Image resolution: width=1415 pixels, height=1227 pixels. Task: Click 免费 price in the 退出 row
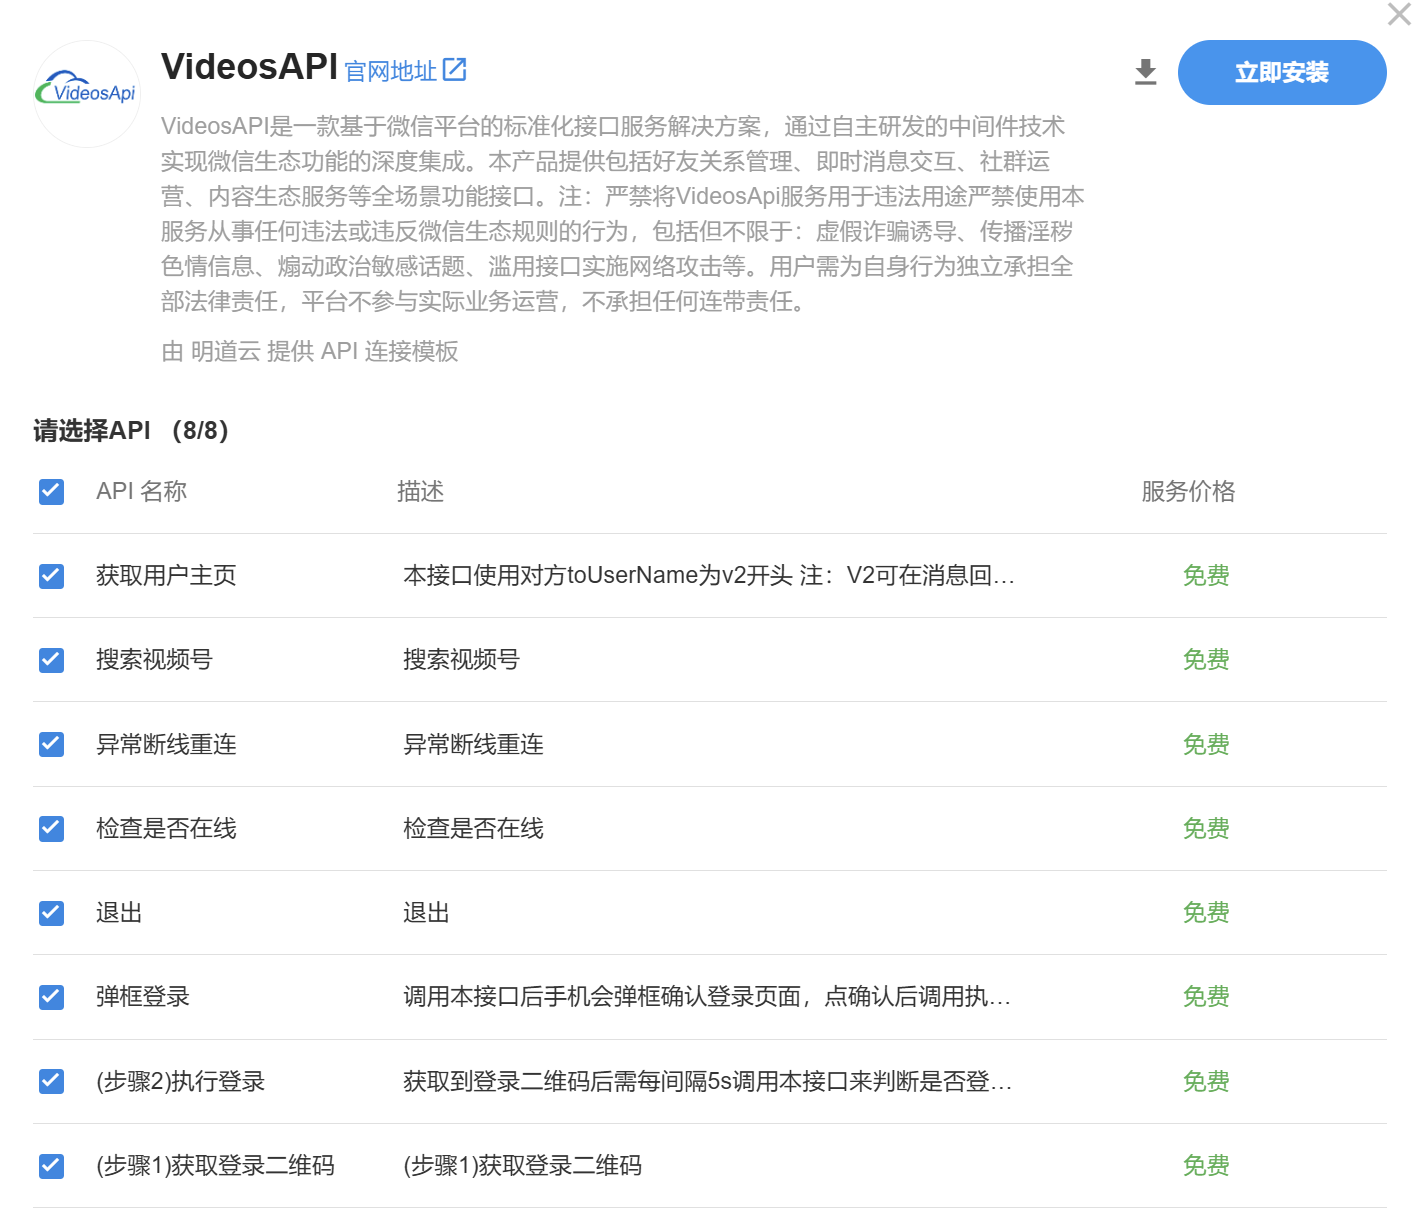pos(1206,913)
